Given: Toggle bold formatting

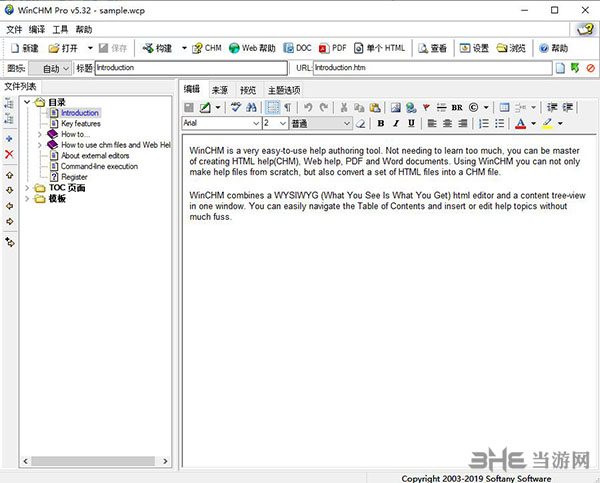Looking at the screenshot, I should coord(381,123).
